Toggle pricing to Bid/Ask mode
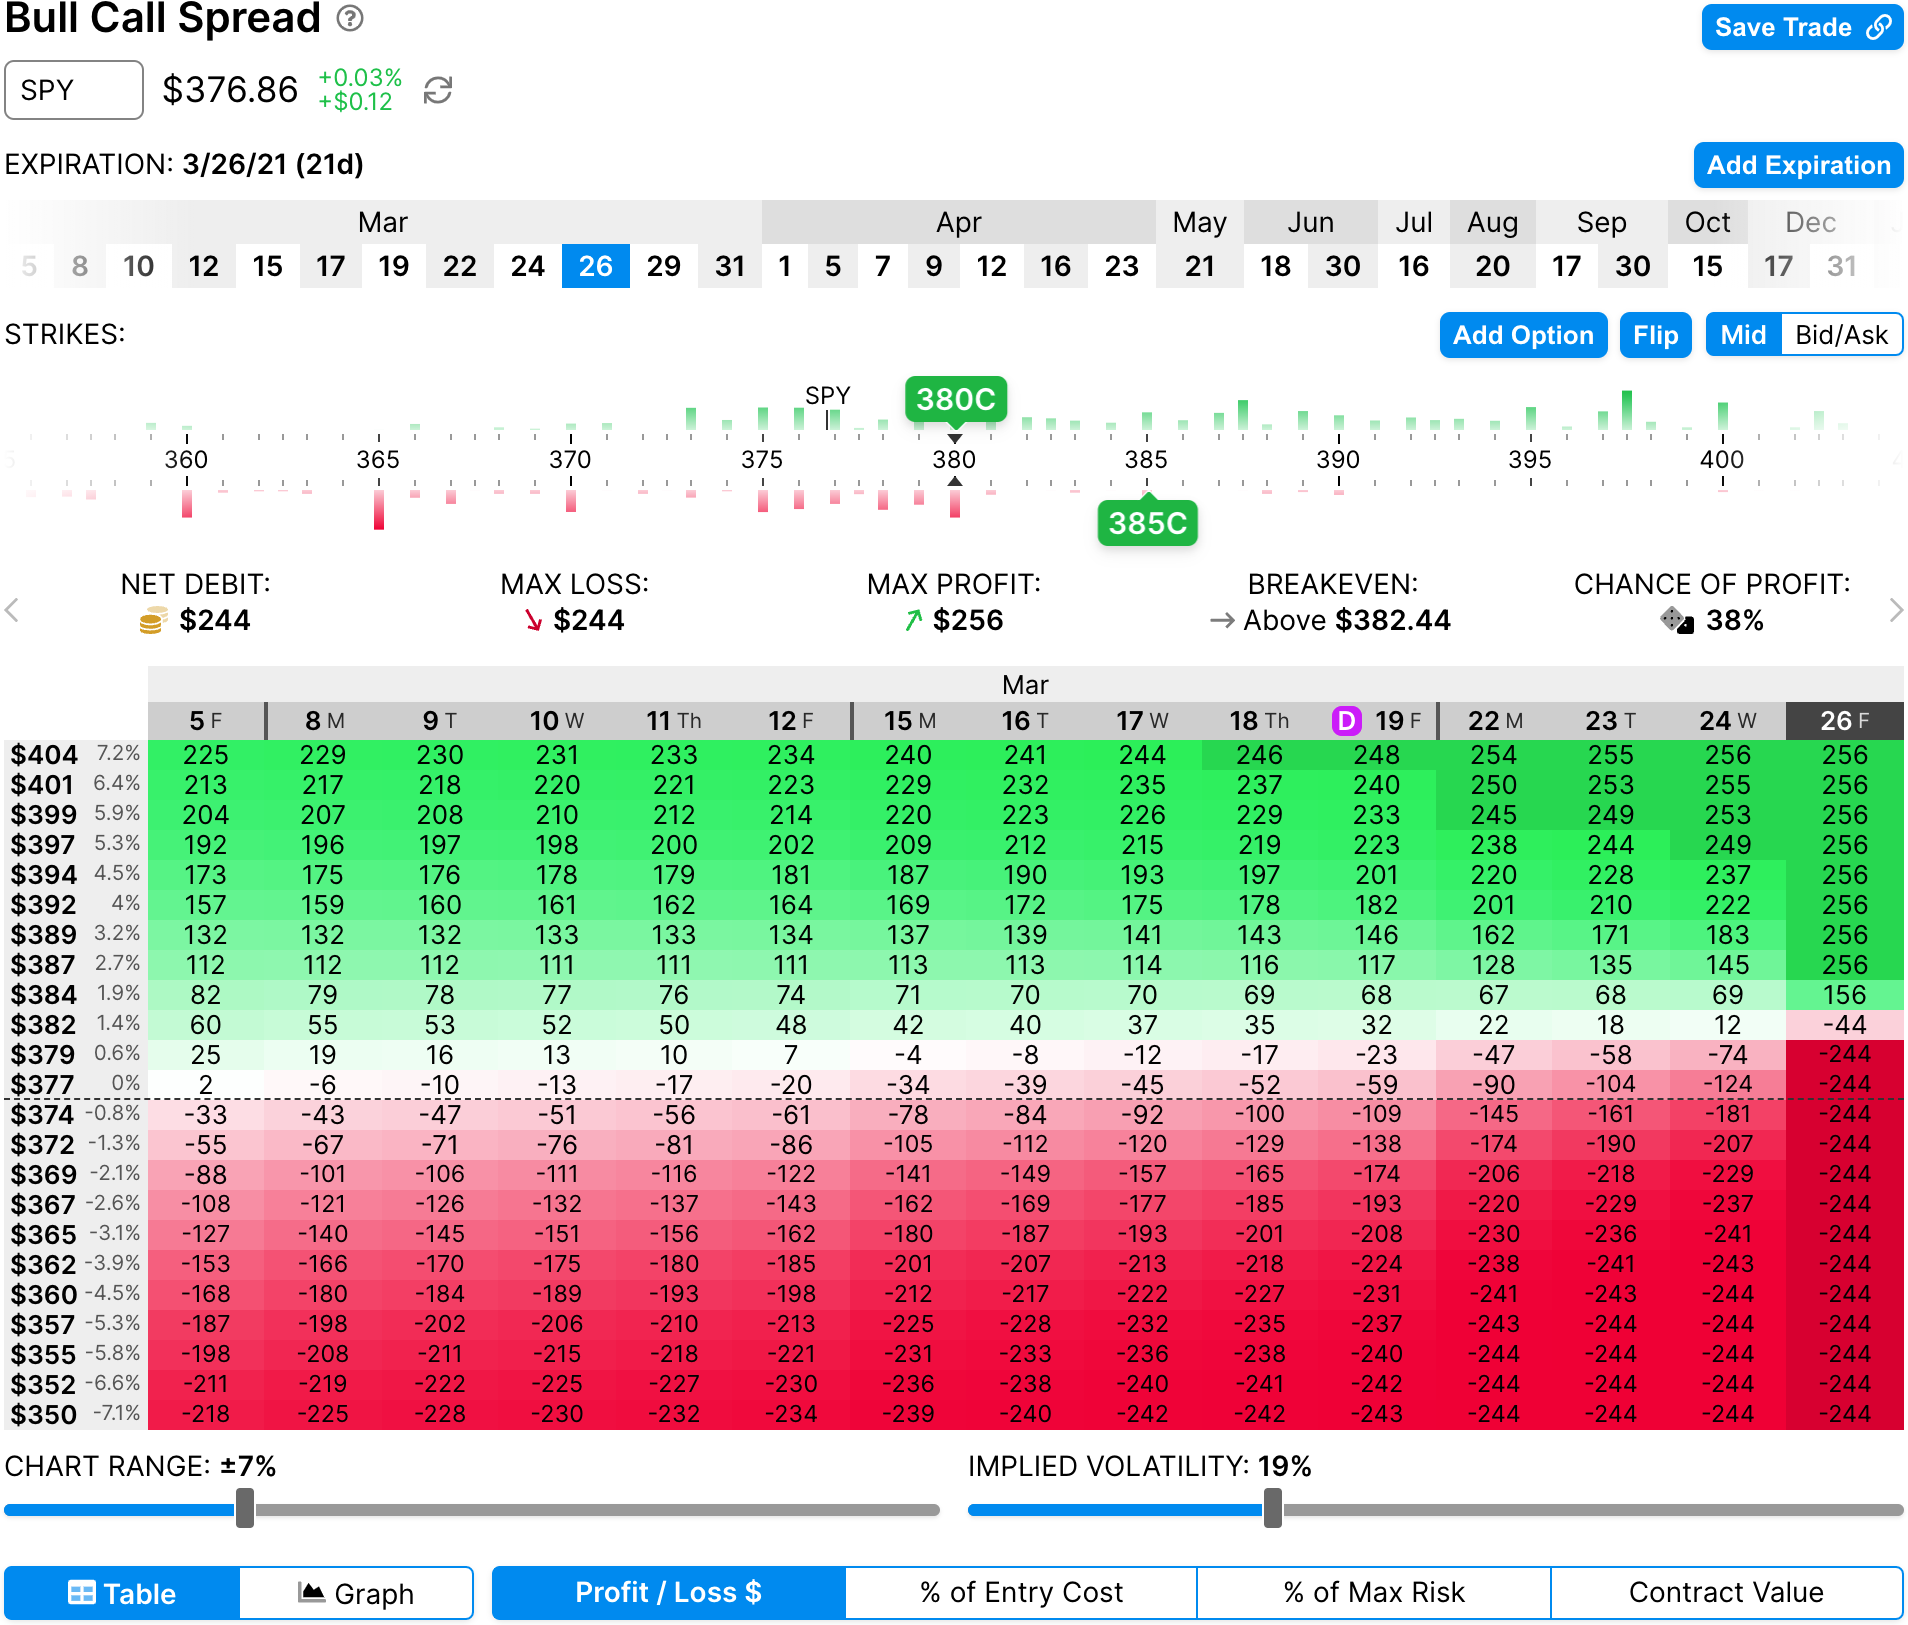Viewport: 1908px width, 1625px height. (x=1840, y=335)
